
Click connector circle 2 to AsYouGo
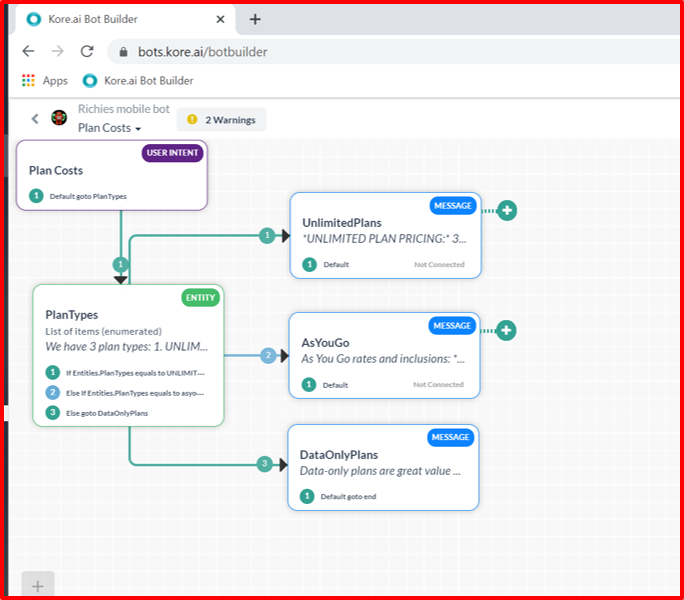coord(268,355)
